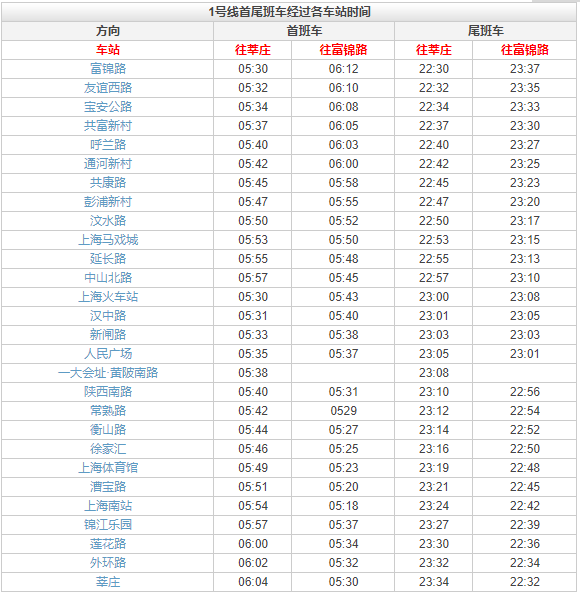Viewport: 581px width, 599px height.
Task: Select the 23:27 time in 呼兰路 row
Action: 525,145
